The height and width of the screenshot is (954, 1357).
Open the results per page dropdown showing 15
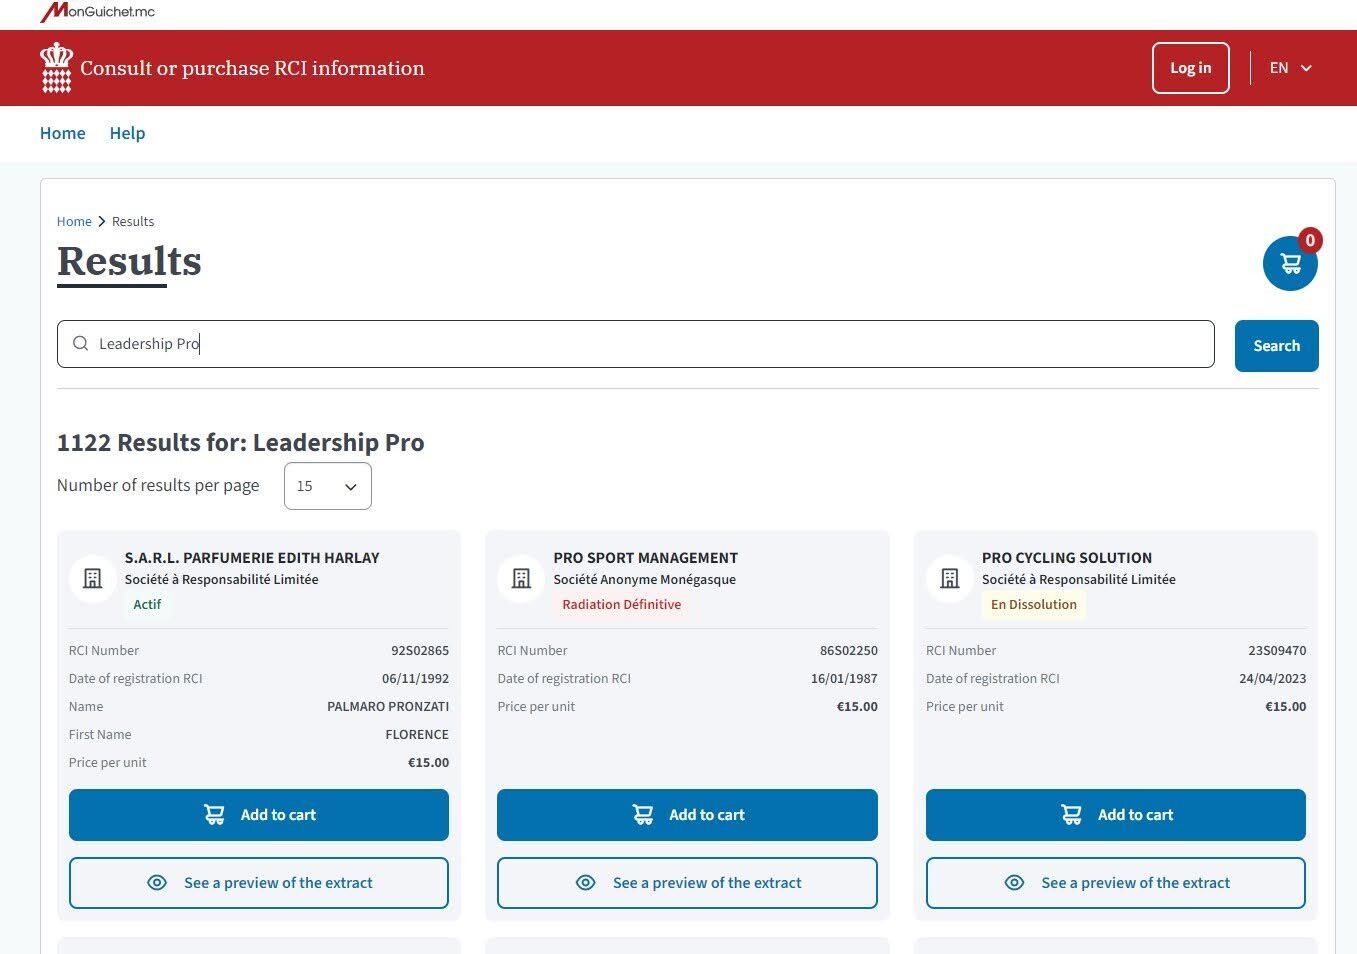(x=328, y=486)
